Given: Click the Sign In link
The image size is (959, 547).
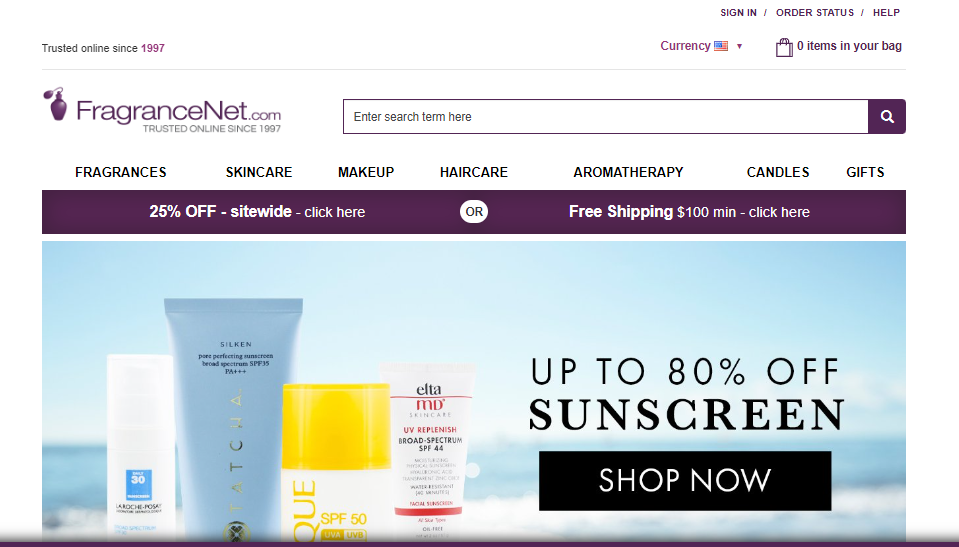Looking at the screenshot, I should point(738,13).
